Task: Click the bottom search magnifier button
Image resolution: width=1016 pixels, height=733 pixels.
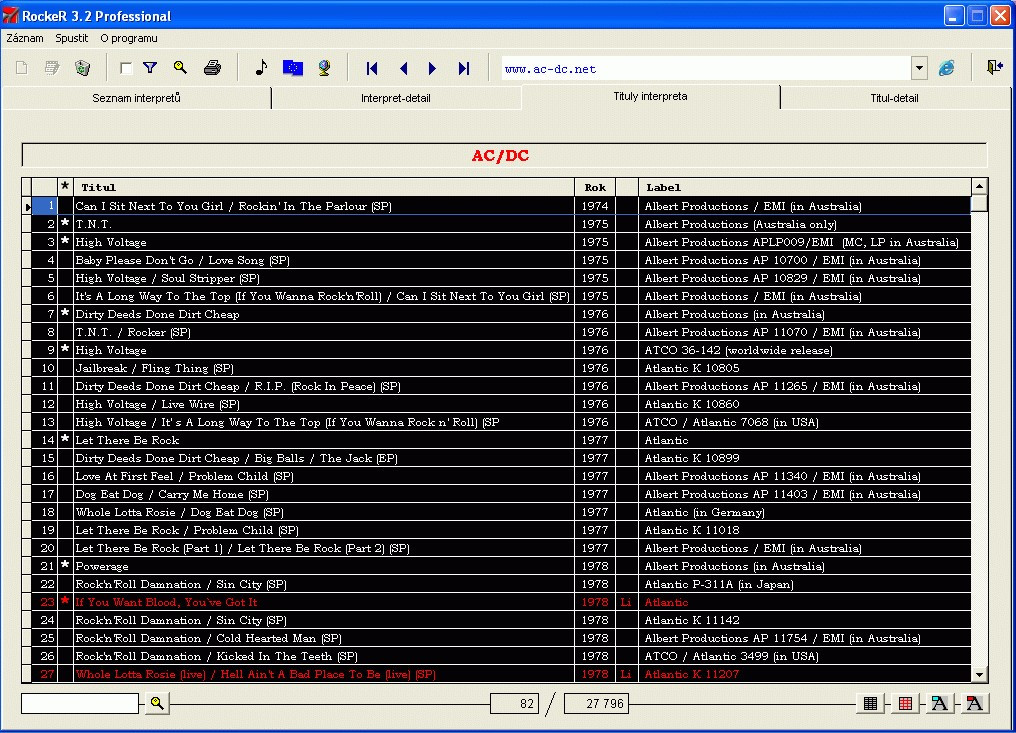Action: pos(157,703)
